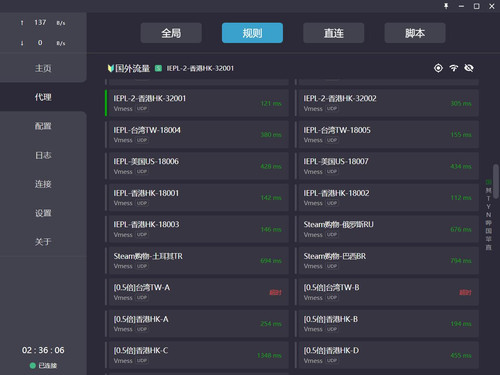Select the Steam购物-土耳其TR node
Image resolution: width=500 pixels, height=375 pixels.
tap(197, 261)
